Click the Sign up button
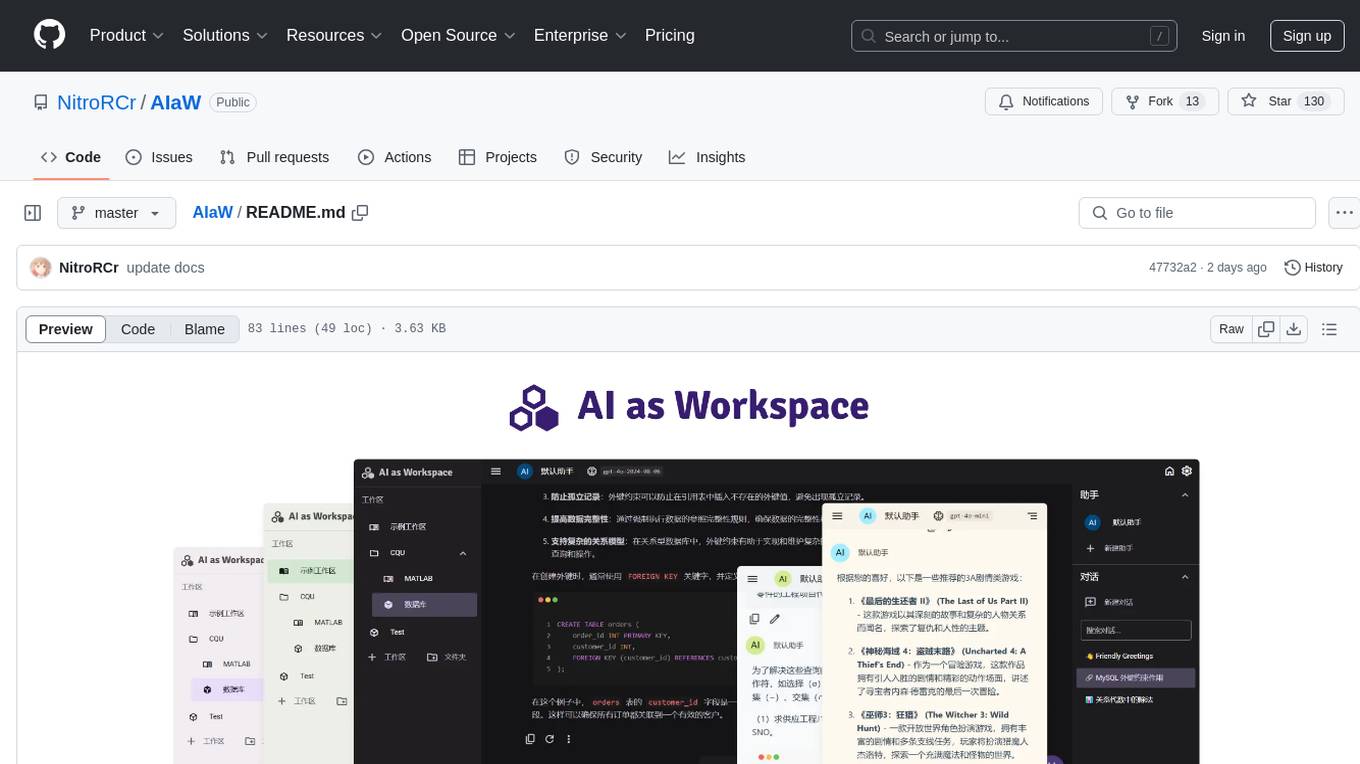The image size is (1360, 764). pyautogui.click(x=1307, y=36)
